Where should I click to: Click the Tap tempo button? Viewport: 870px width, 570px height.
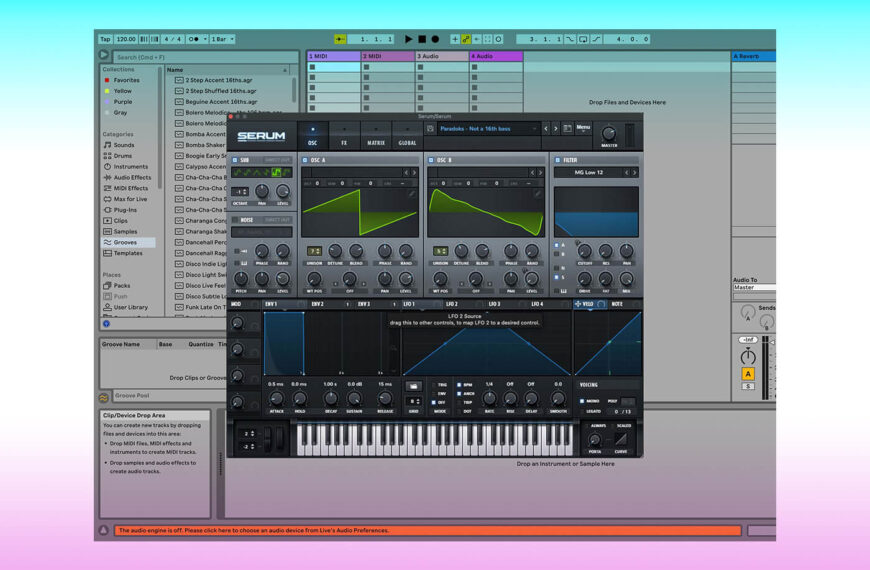click(105, 39)
